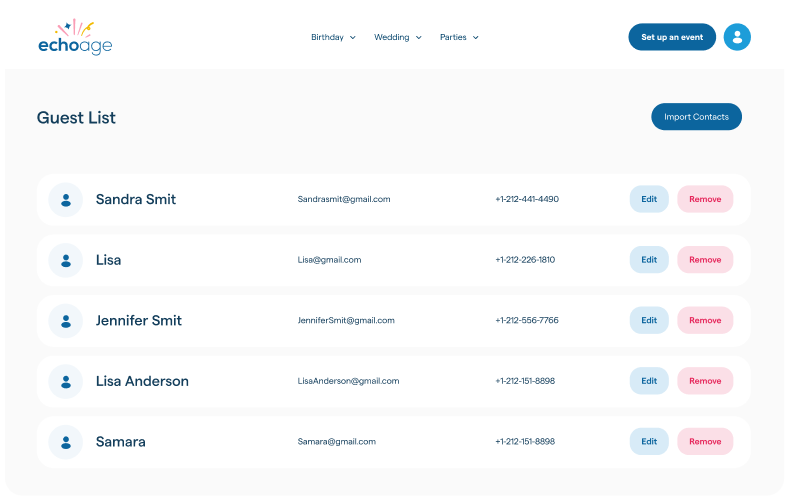Click Lisa Anderson's avatar icon

(65, 381)
